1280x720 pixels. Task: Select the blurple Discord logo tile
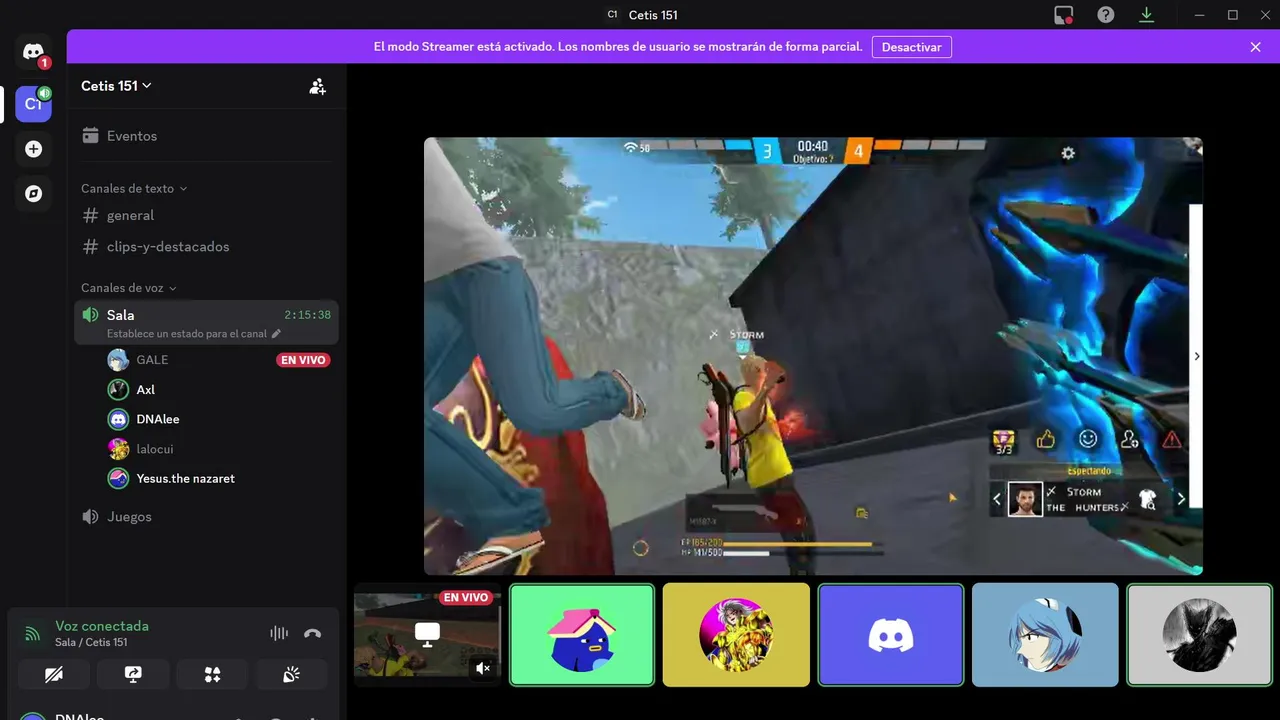[x=891, y=635]
